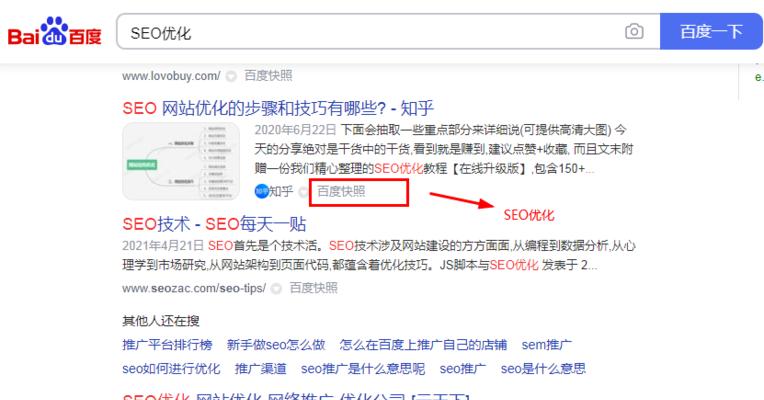This screenshot has height=400, width=764.
Task: Search related term 怎么在百度上推广自己的店铺
Action: (423, 345)
